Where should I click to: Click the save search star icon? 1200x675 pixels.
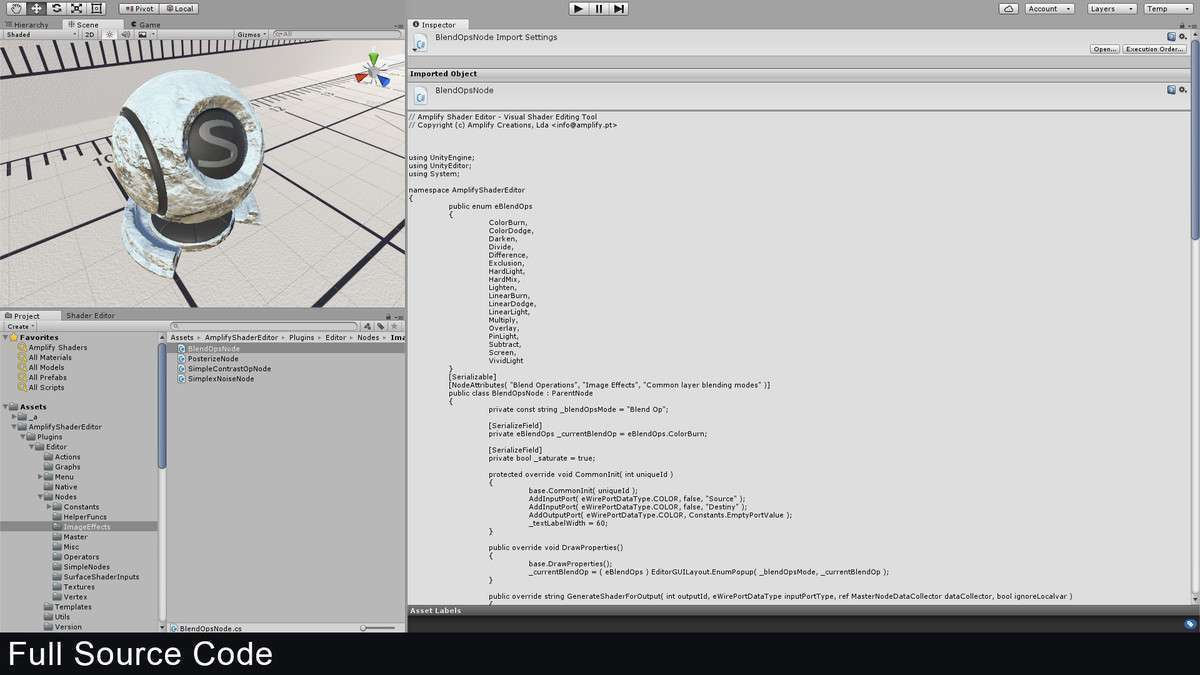[394, 326]
